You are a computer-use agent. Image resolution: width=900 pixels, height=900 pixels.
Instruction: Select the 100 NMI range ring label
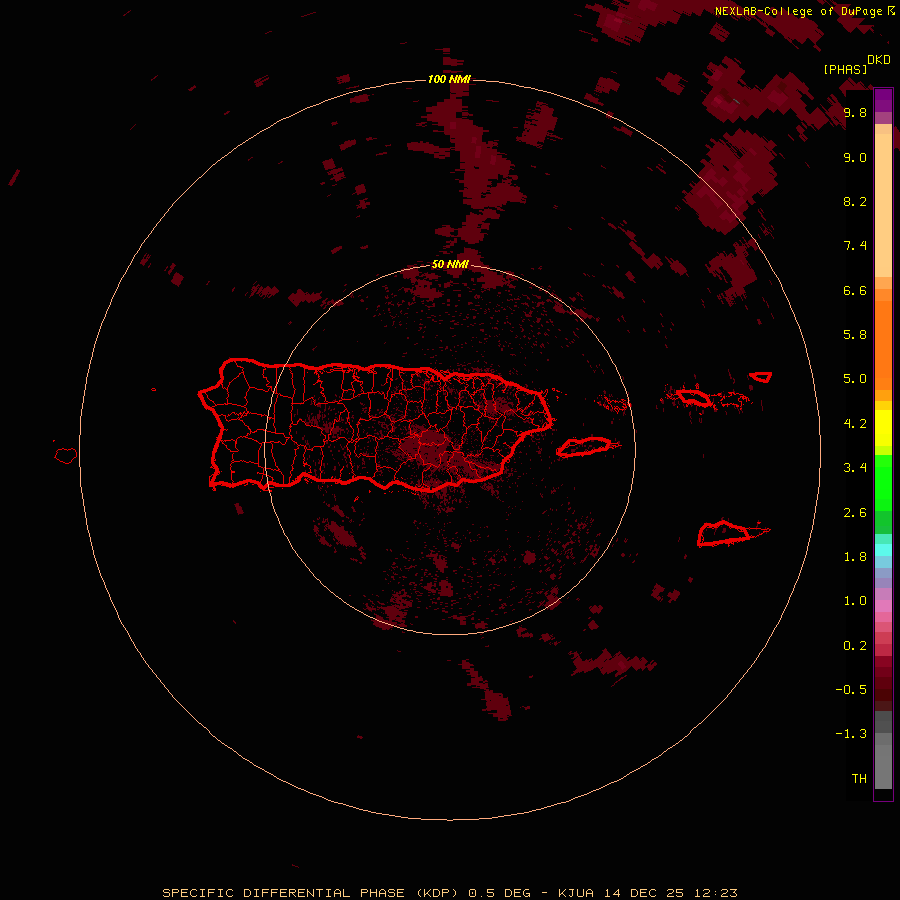point(449,79)
